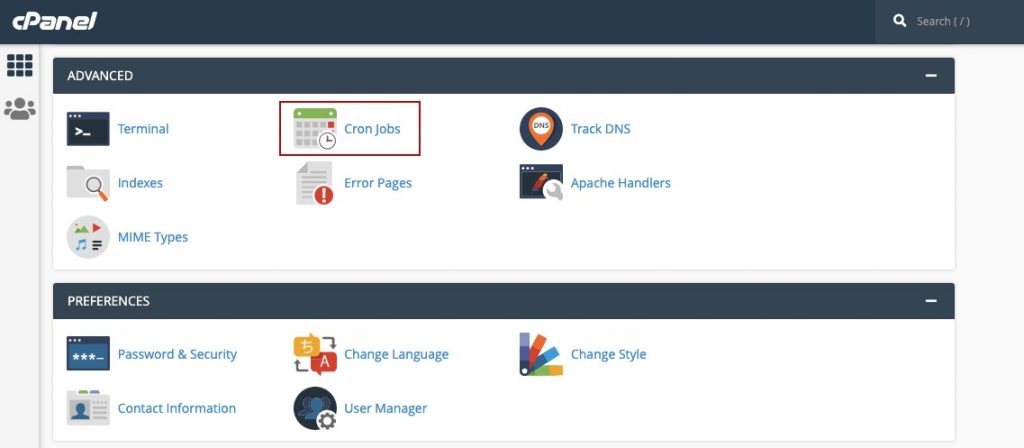Viewport: 1024px width, 448px height.
Task: Open the User Manager icon
Action: [314, 408]
